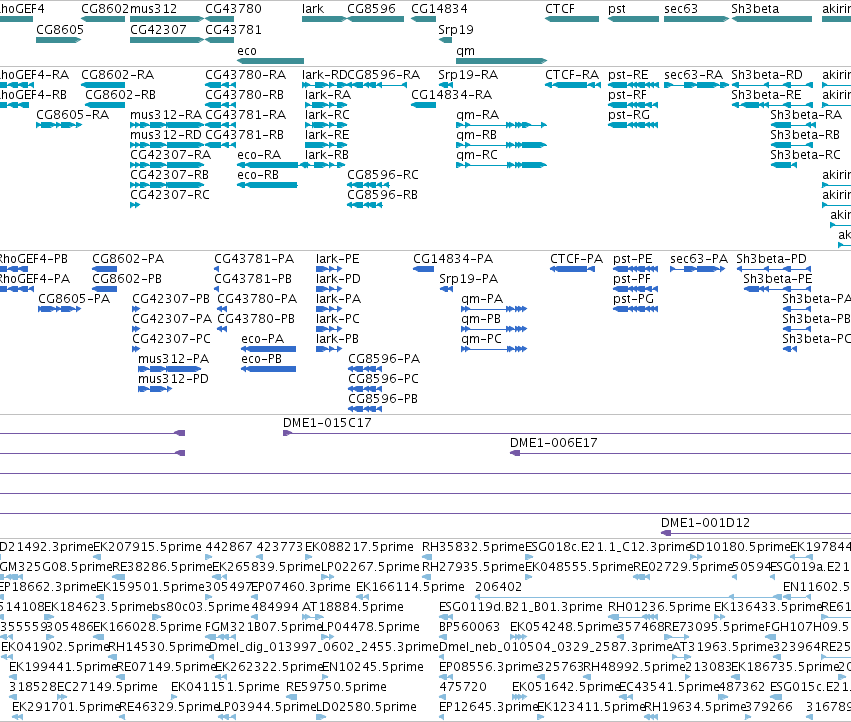Click the CG8605 gene label
Viewport: 851px width, 722px height.
click(60, 30)
